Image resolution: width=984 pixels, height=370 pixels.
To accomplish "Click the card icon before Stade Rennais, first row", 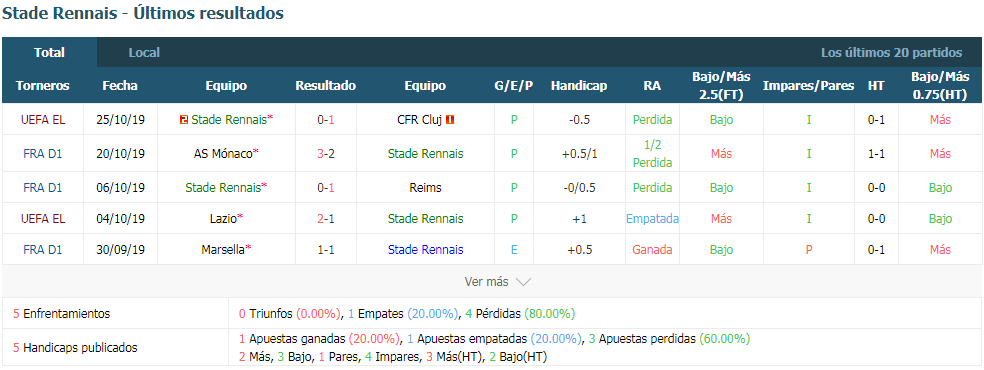I will 184,120.
